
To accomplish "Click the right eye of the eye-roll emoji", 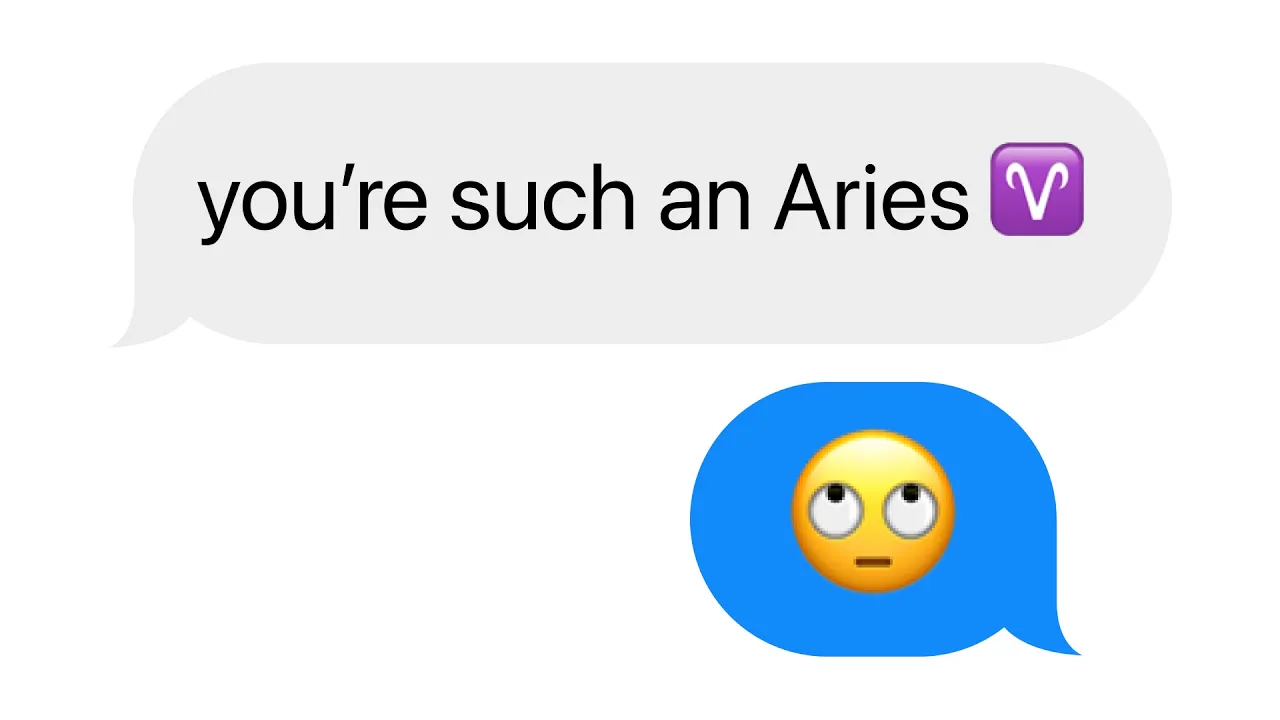I will click(x=910, y=508).
